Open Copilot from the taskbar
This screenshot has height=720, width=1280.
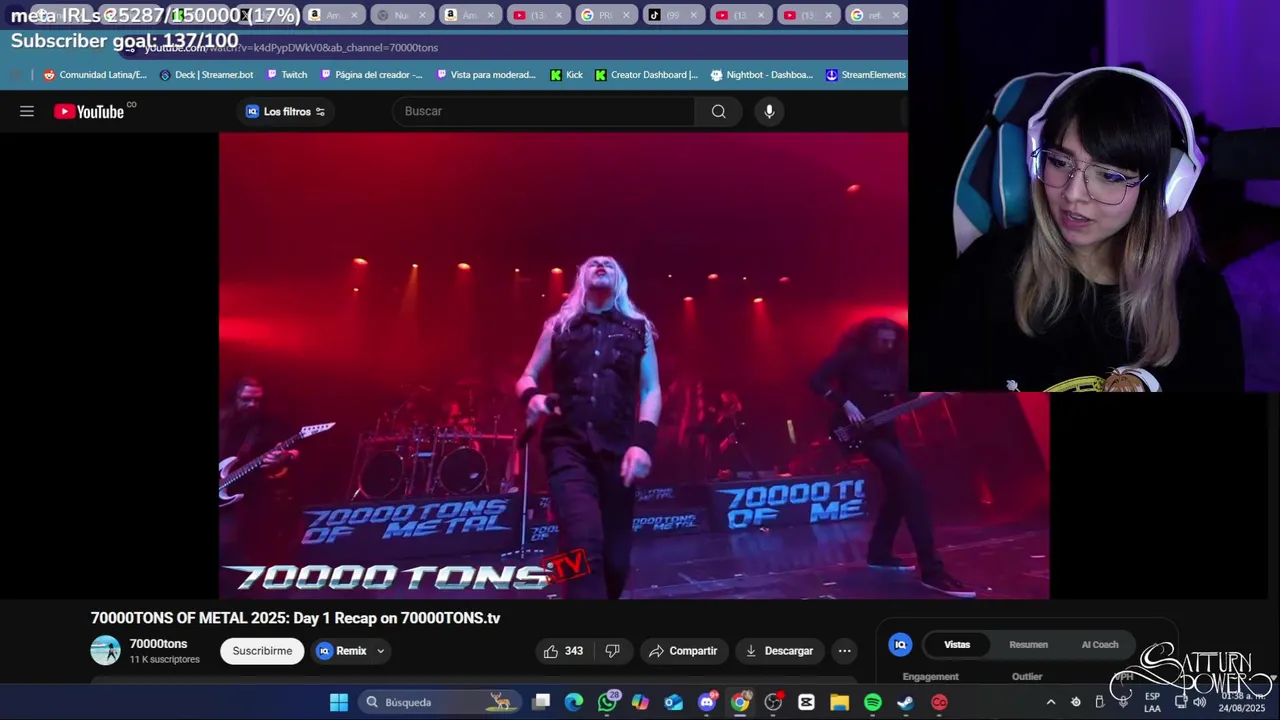(640, 702)
